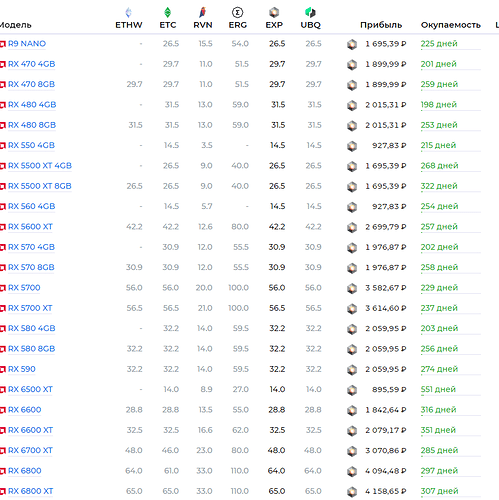The image size is (499, 500).
Task: Click the EXP column header label
Action: tap(274, 25)
